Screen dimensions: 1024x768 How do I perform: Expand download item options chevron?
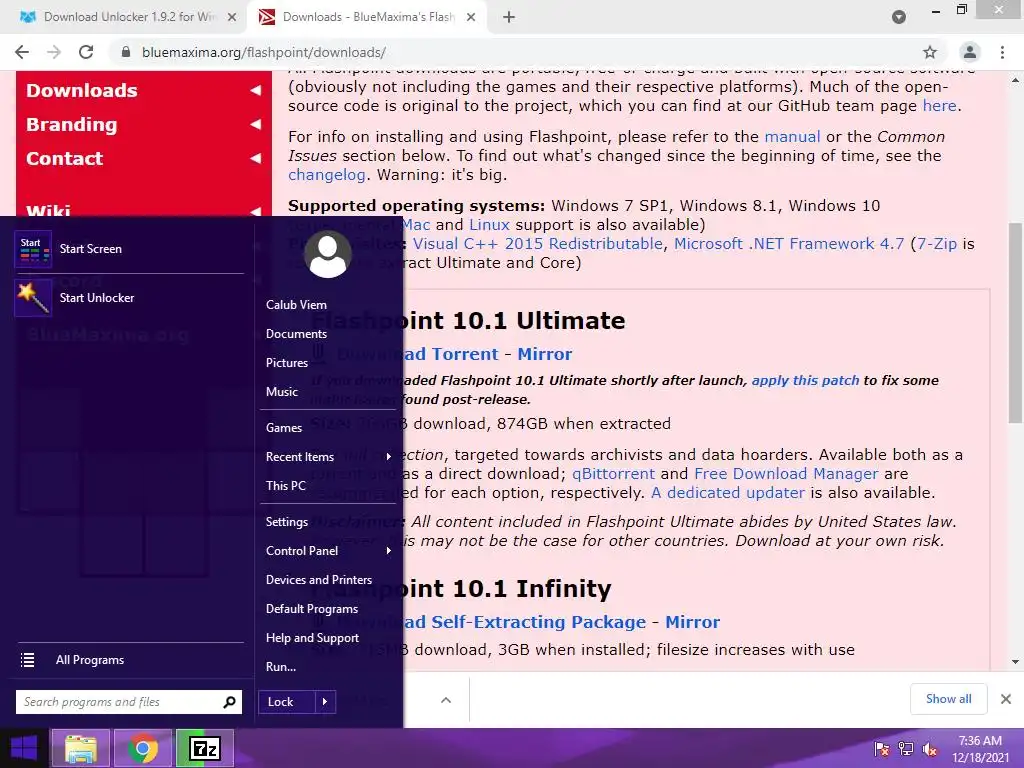[x=446, y=700]
